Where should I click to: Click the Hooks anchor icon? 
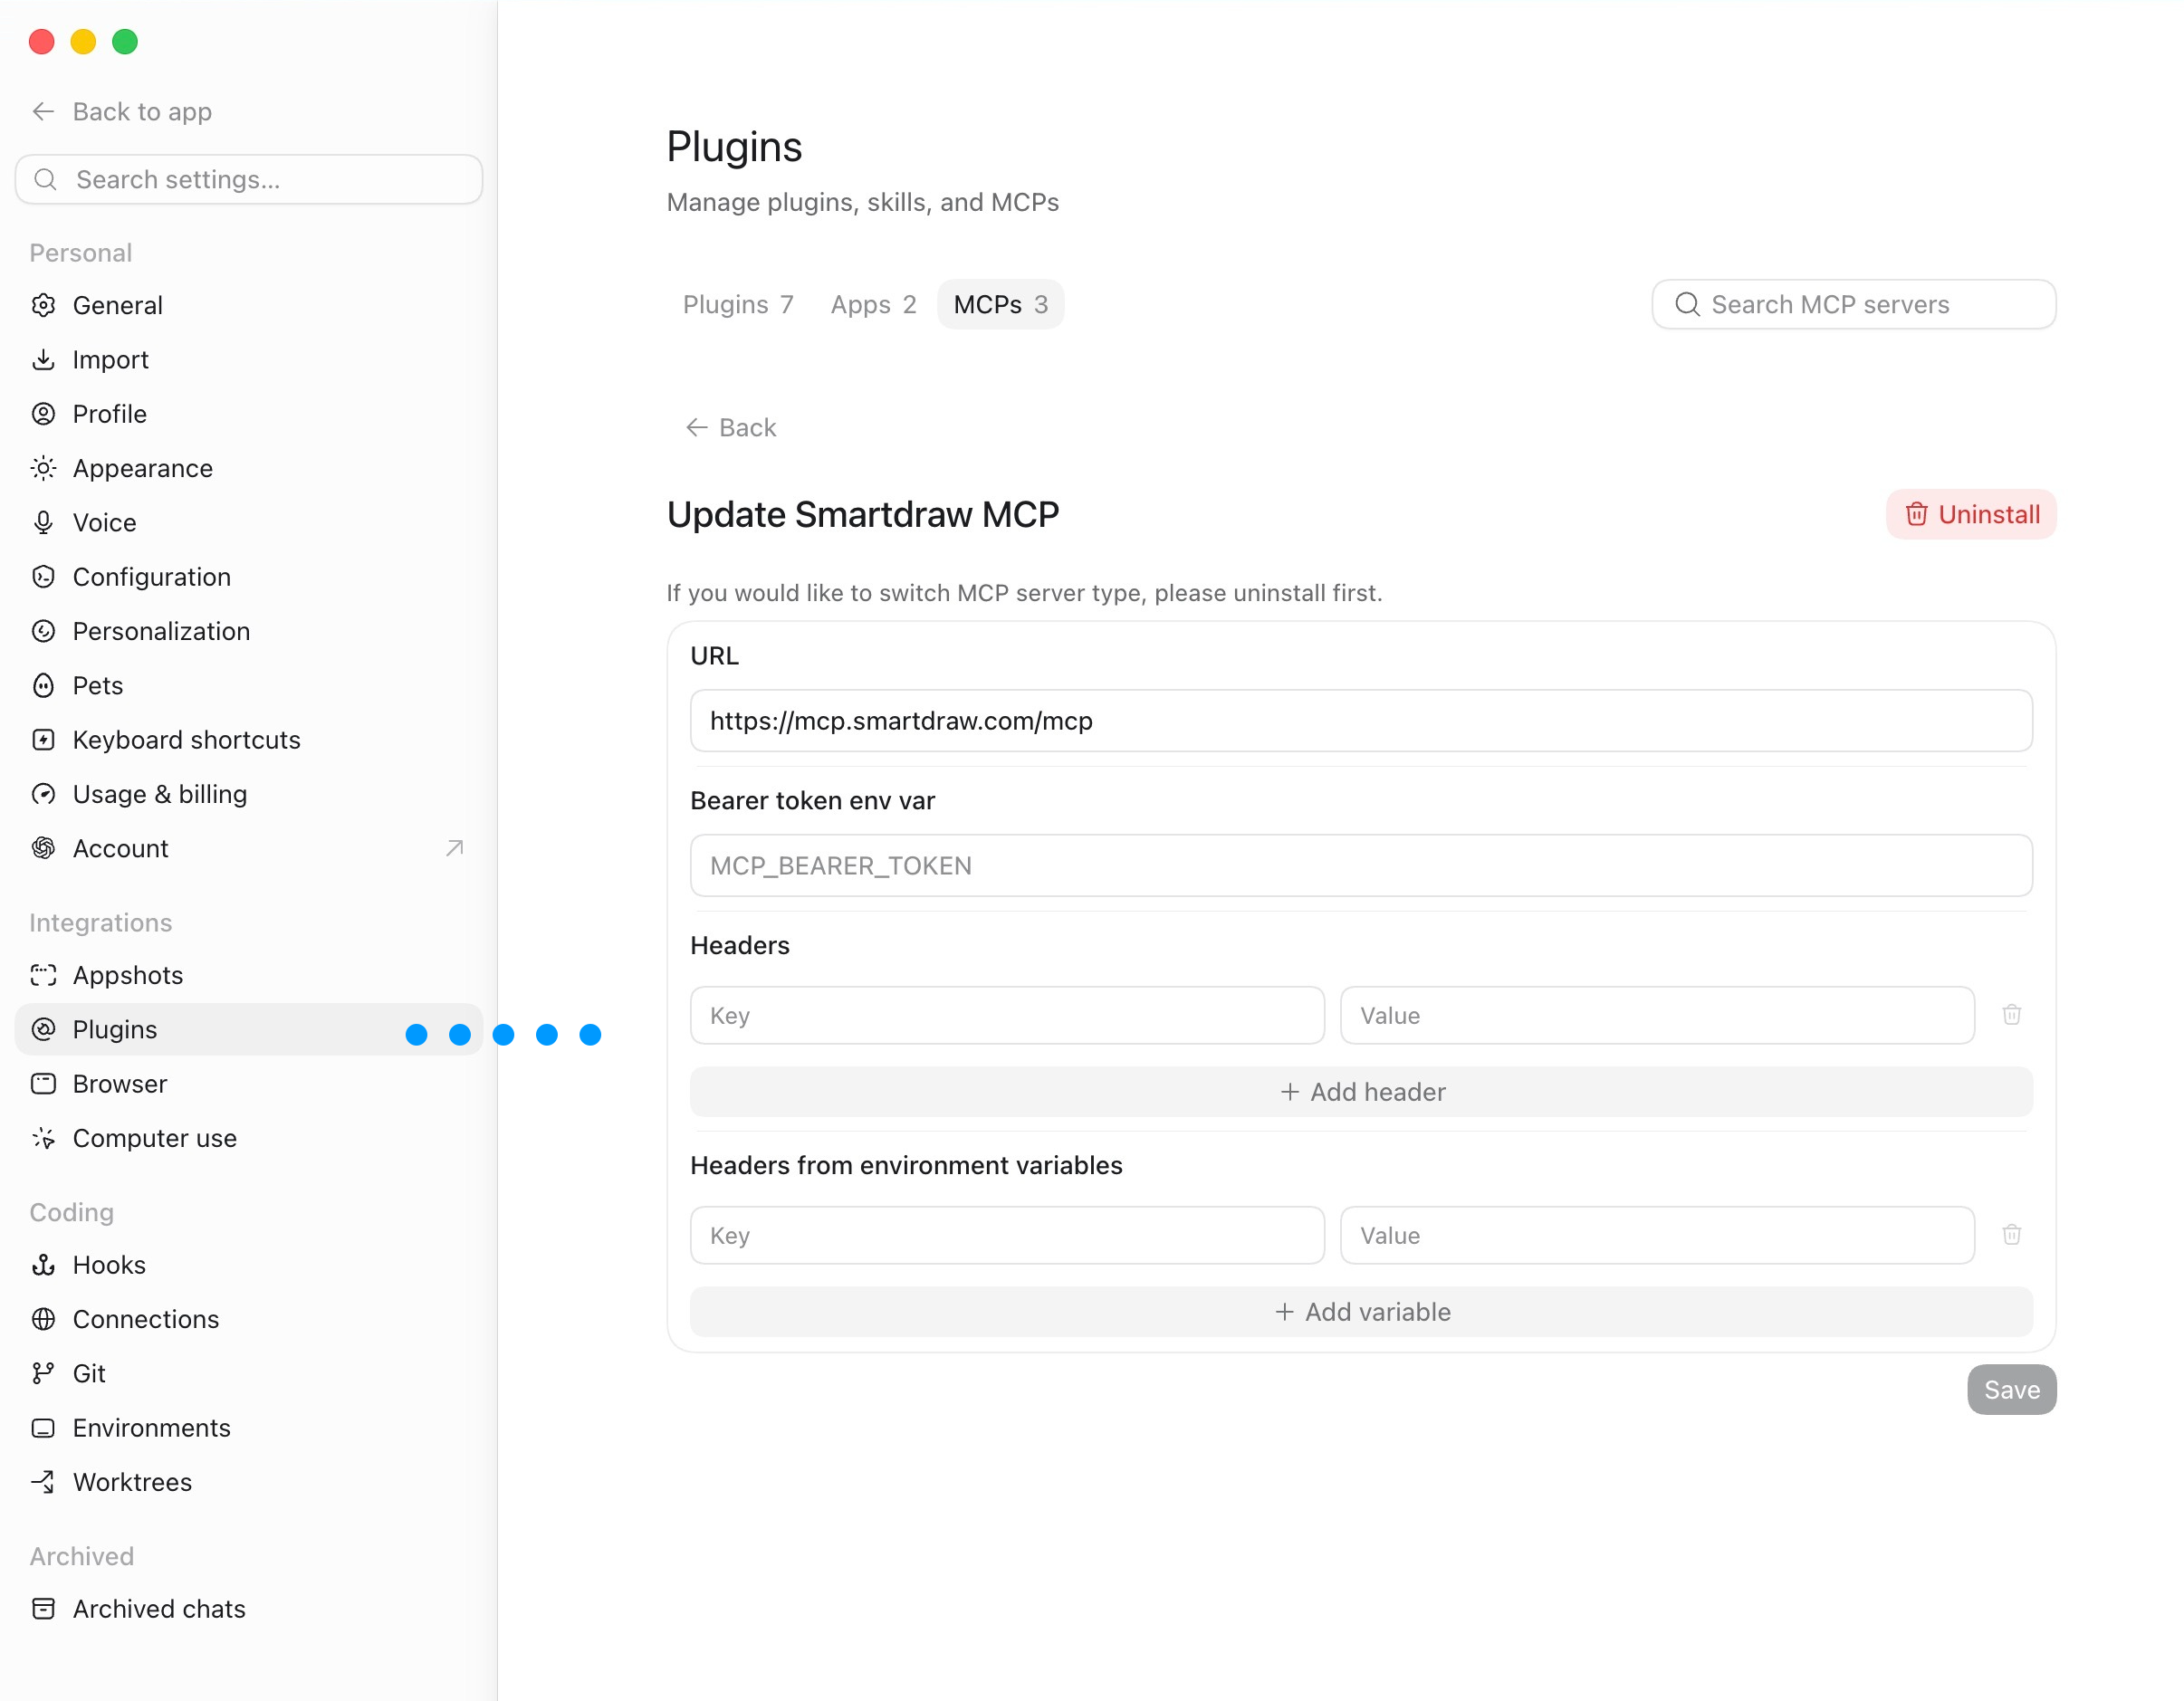[x=43, y=1265]
